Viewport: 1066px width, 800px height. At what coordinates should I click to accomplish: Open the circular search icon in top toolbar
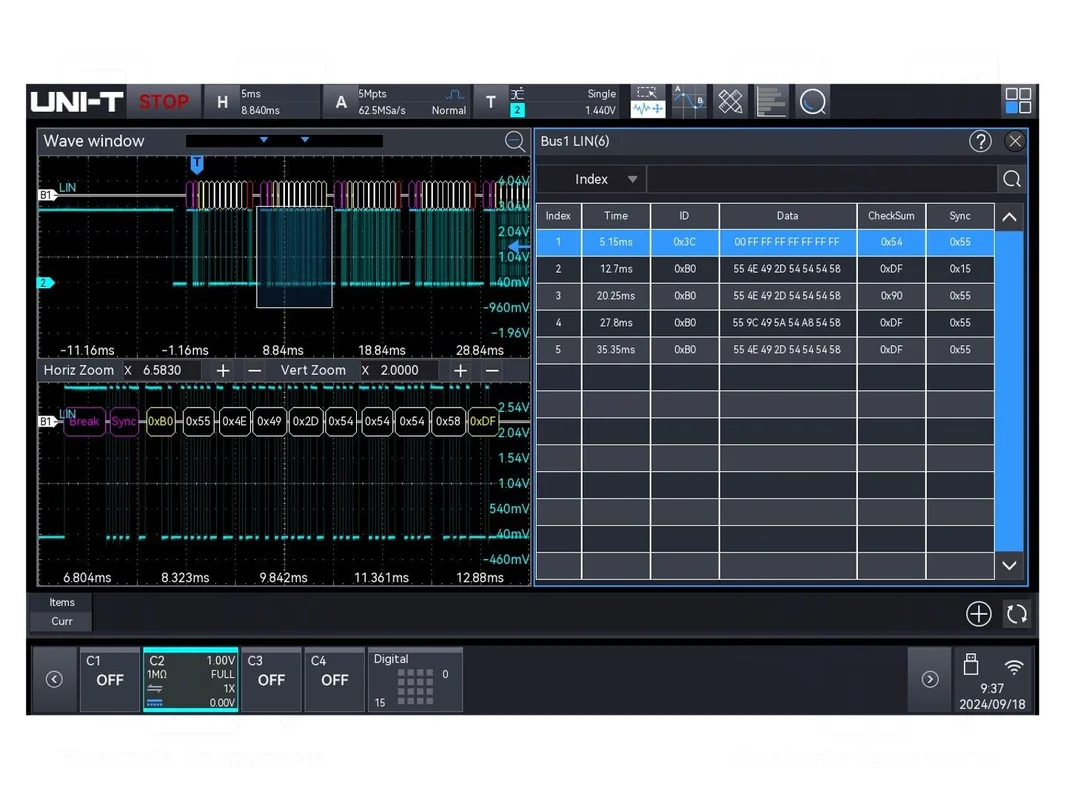coord(812,102)
